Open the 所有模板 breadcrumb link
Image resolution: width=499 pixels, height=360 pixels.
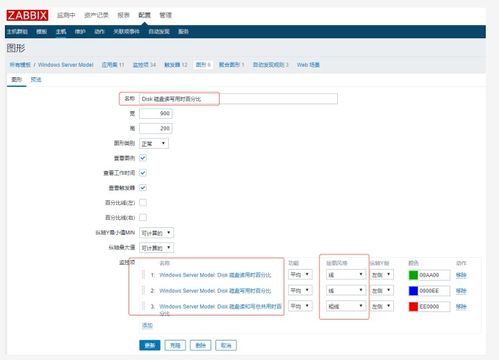tap(20, 65)
